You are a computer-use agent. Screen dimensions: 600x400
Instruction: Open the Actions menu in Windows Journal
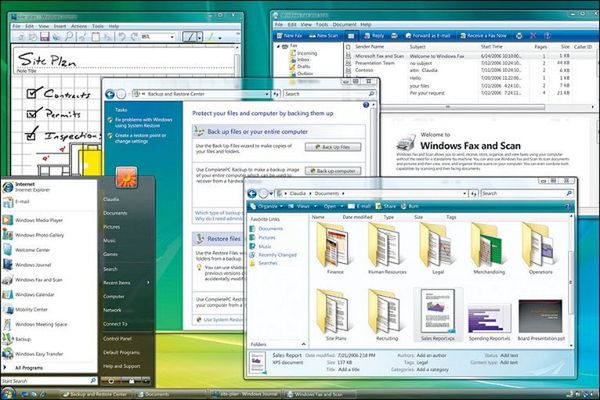[79, 26]
